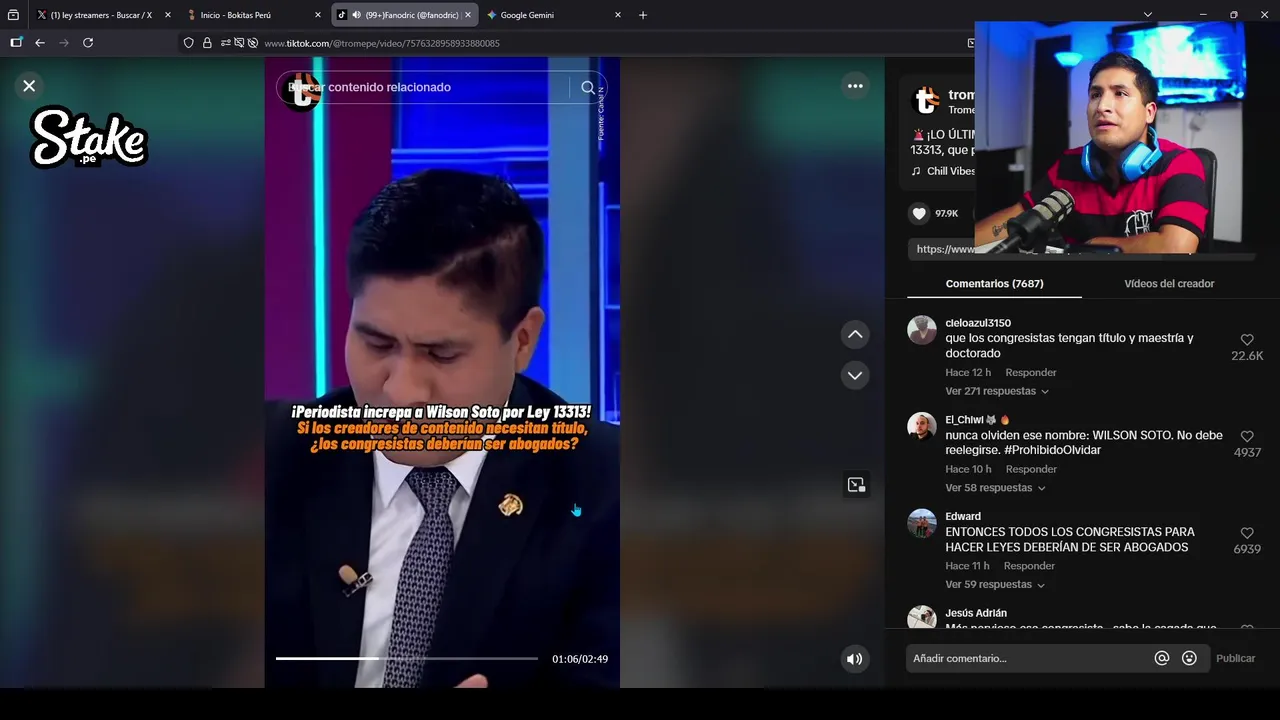
Task: Open the cieloazul3150 username
Action: (x=978, y=323)
